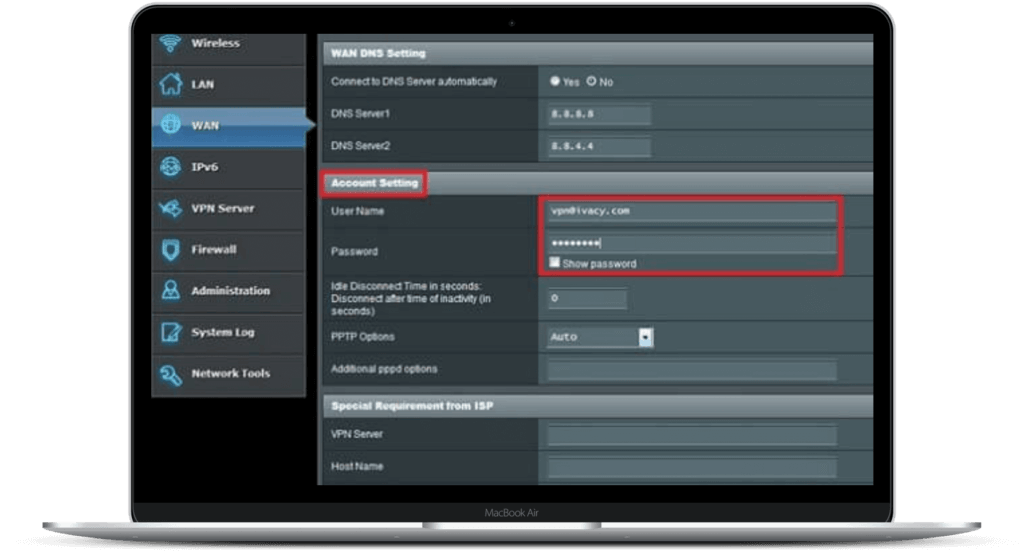Go to IPv6 settings
The height and width of the screenshot is (551, 1024).
(229, 167)
